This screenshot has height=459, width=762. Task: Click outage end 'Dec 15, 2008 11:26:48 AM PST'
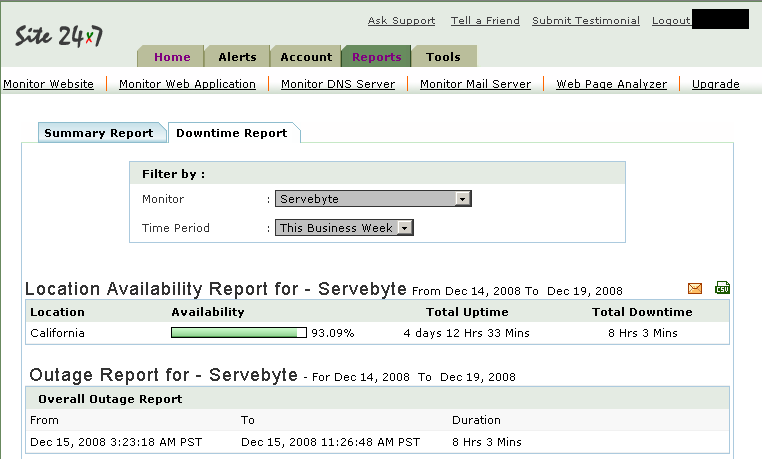[330, 442]
